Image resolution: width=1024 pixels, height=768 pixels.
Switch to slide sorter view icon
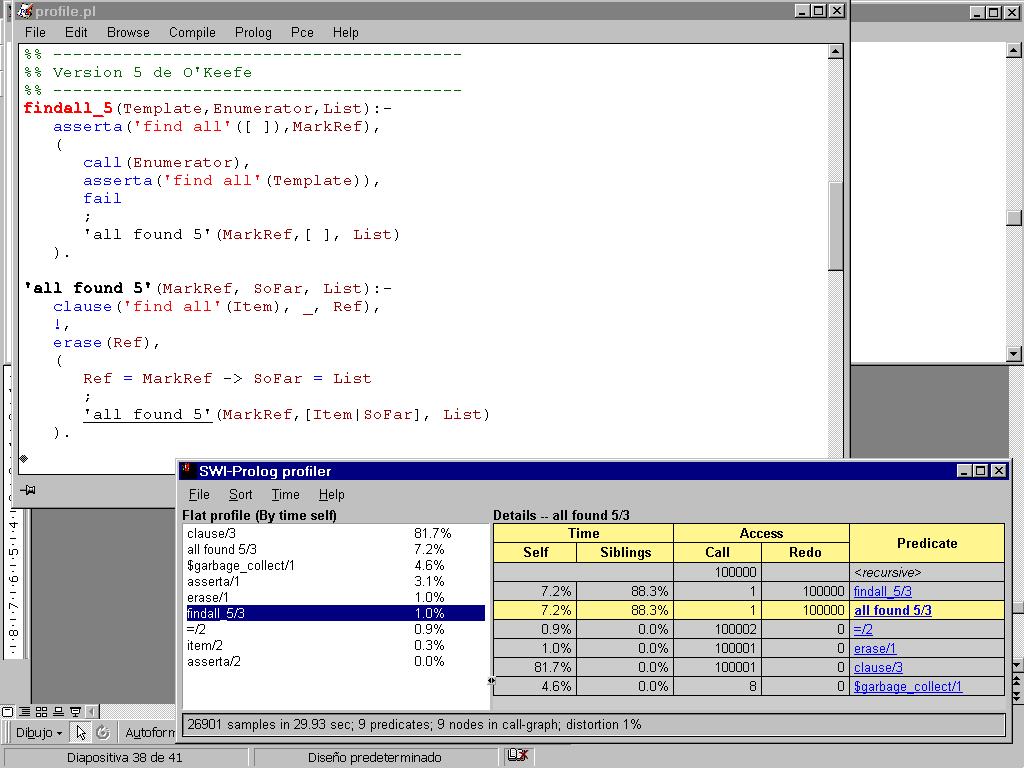coord(42,712)
